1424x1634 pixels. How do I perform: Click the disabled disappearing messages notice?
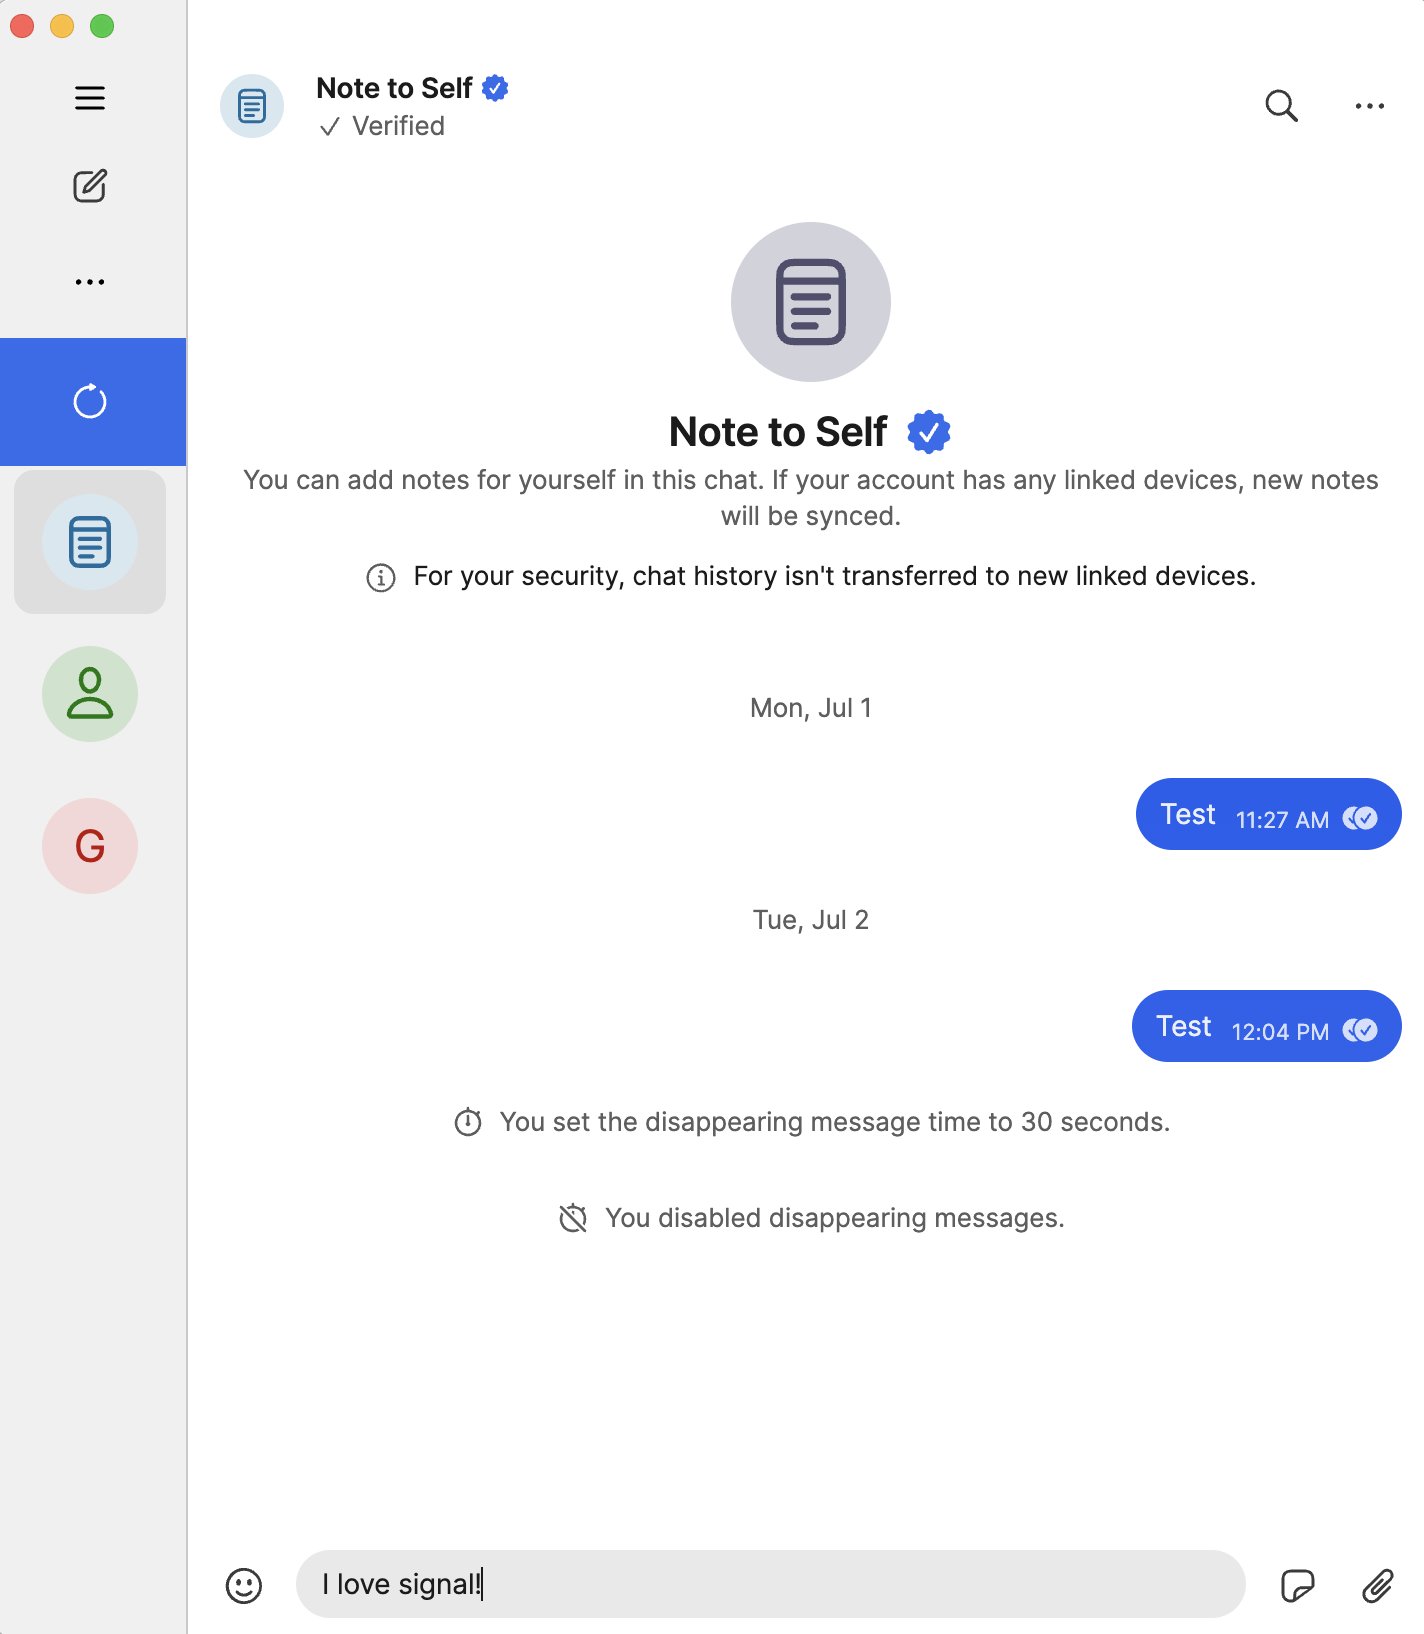[812, 1218]
